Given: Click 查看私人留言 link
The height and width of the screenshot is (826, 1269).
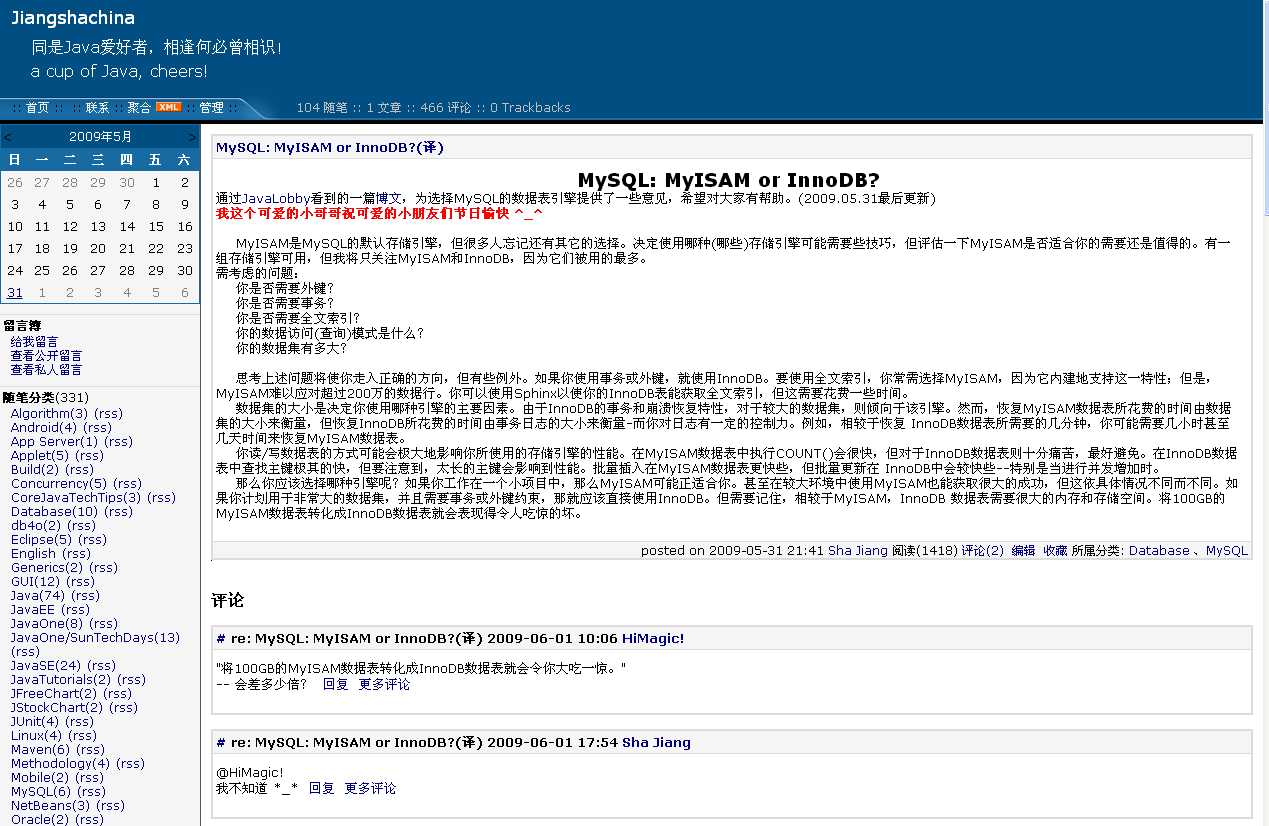Looking at the screenshot, I should (46, 370).
